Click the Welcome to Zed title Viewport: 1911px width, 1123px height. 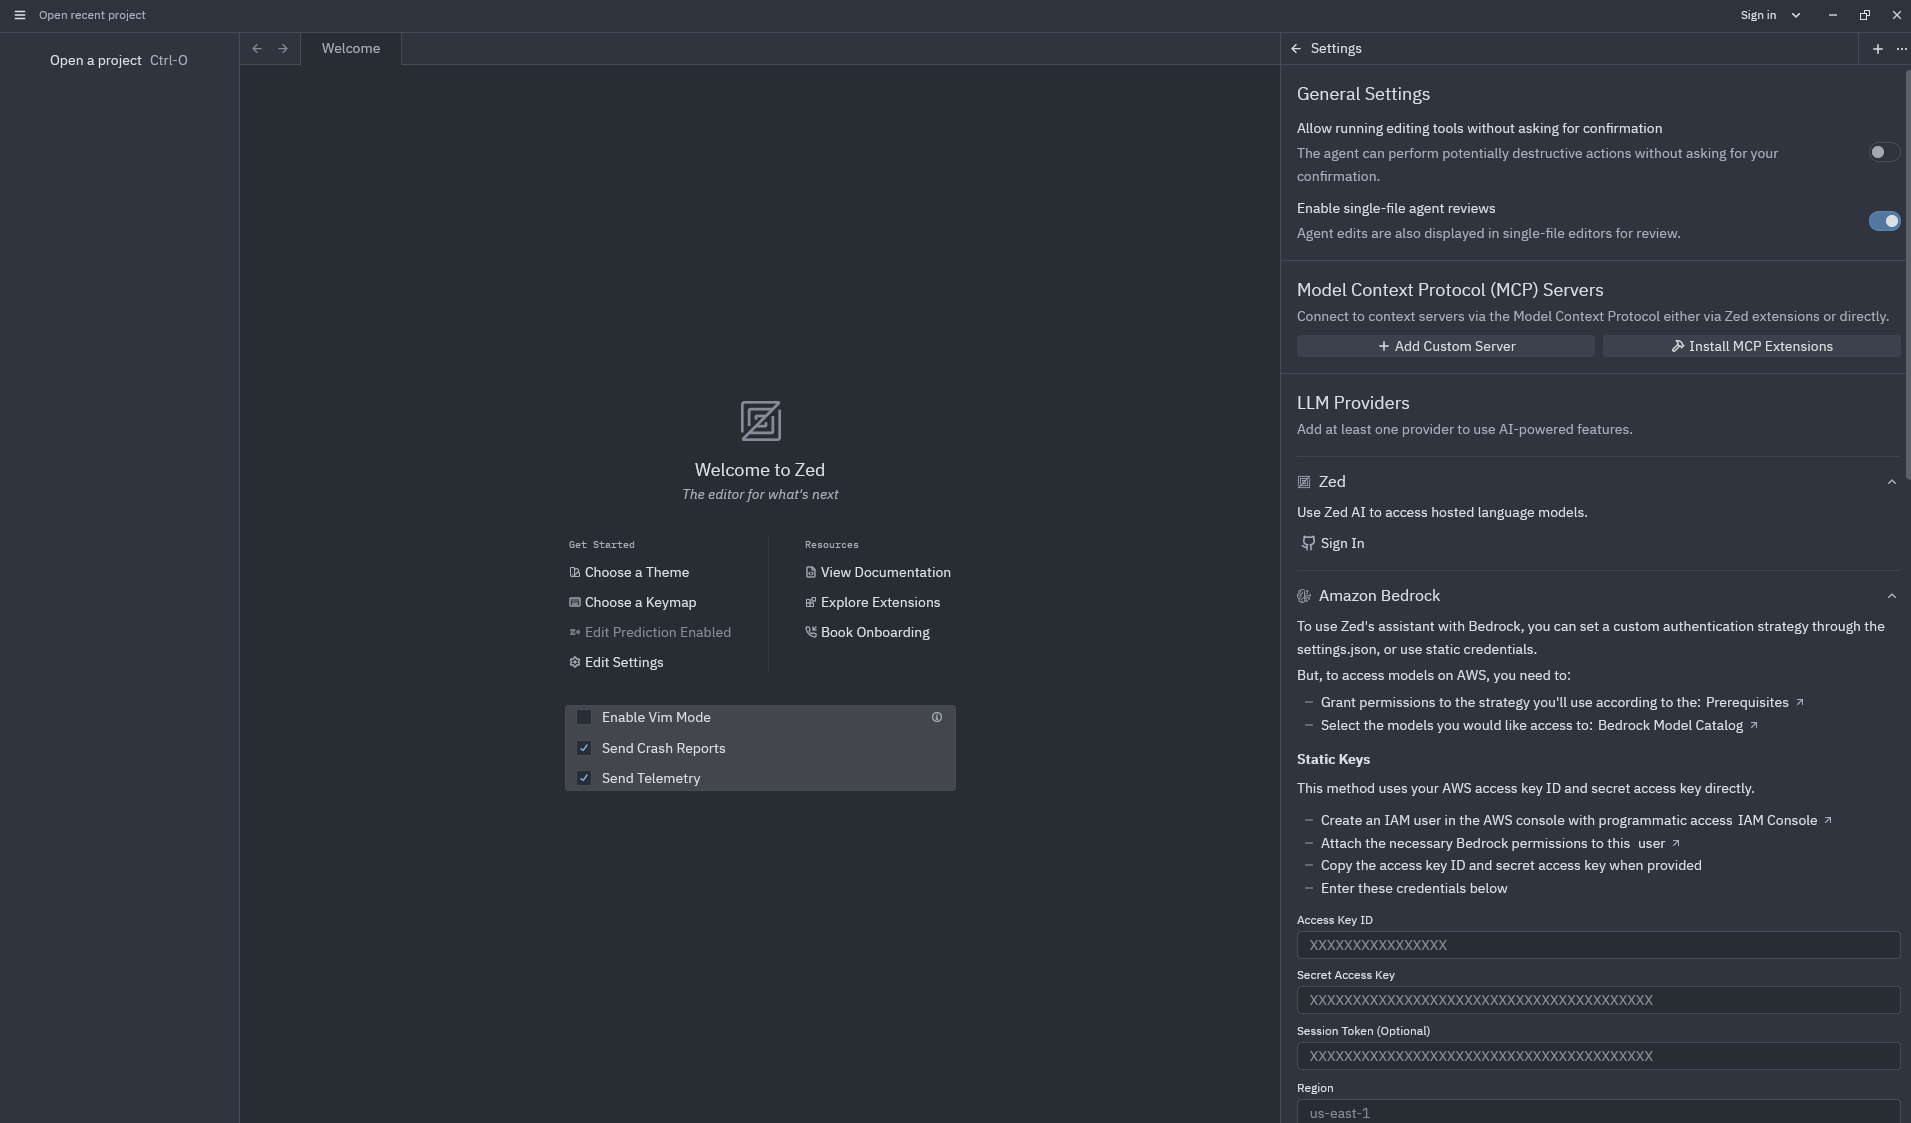[x=760, y=470]
